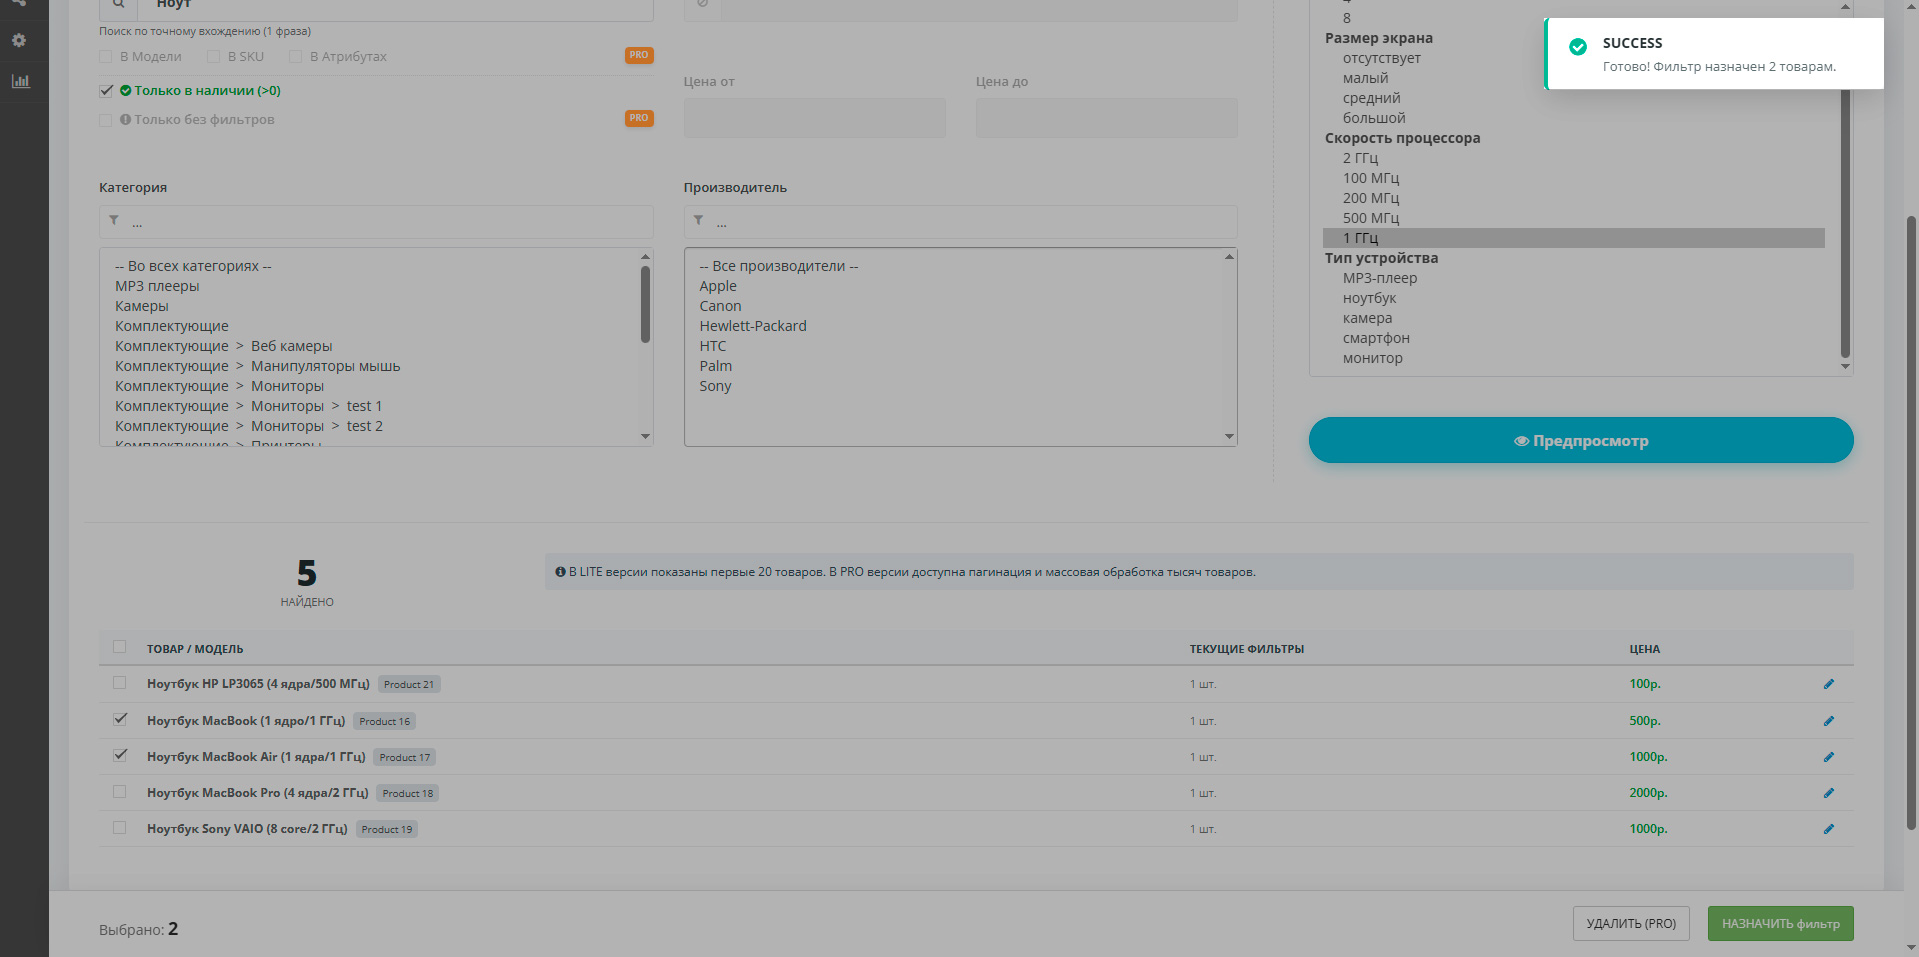
Task: Click the search magnifier icon
Action: pos(118,6)
